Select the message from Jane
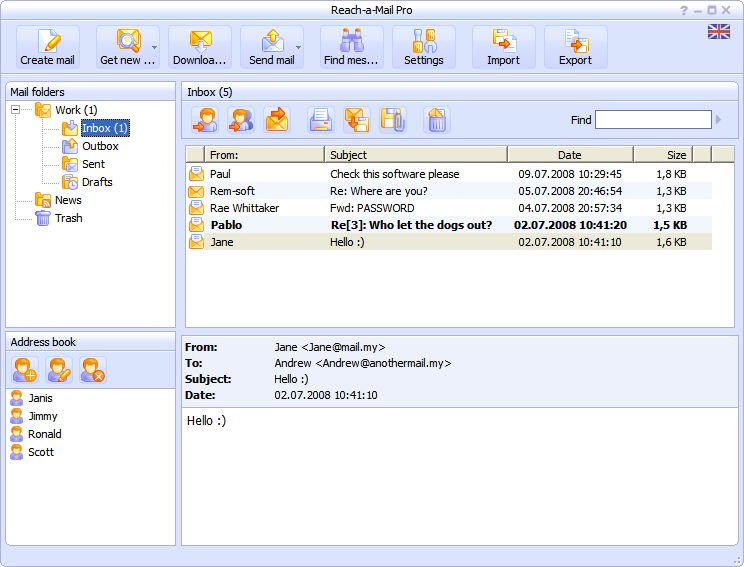Image resolution: width=744 pixels, height=567 pixels. (x=449, y=242)
